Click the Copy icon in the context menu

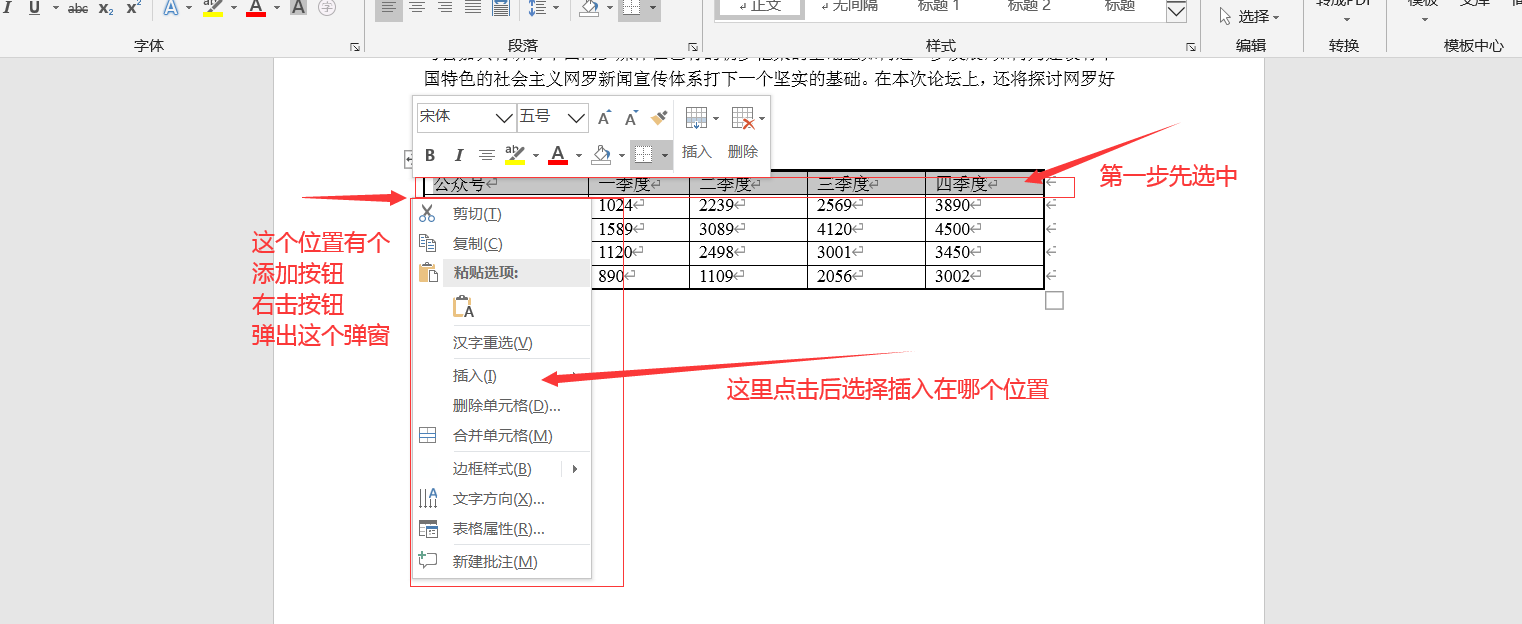coord(428,243)
